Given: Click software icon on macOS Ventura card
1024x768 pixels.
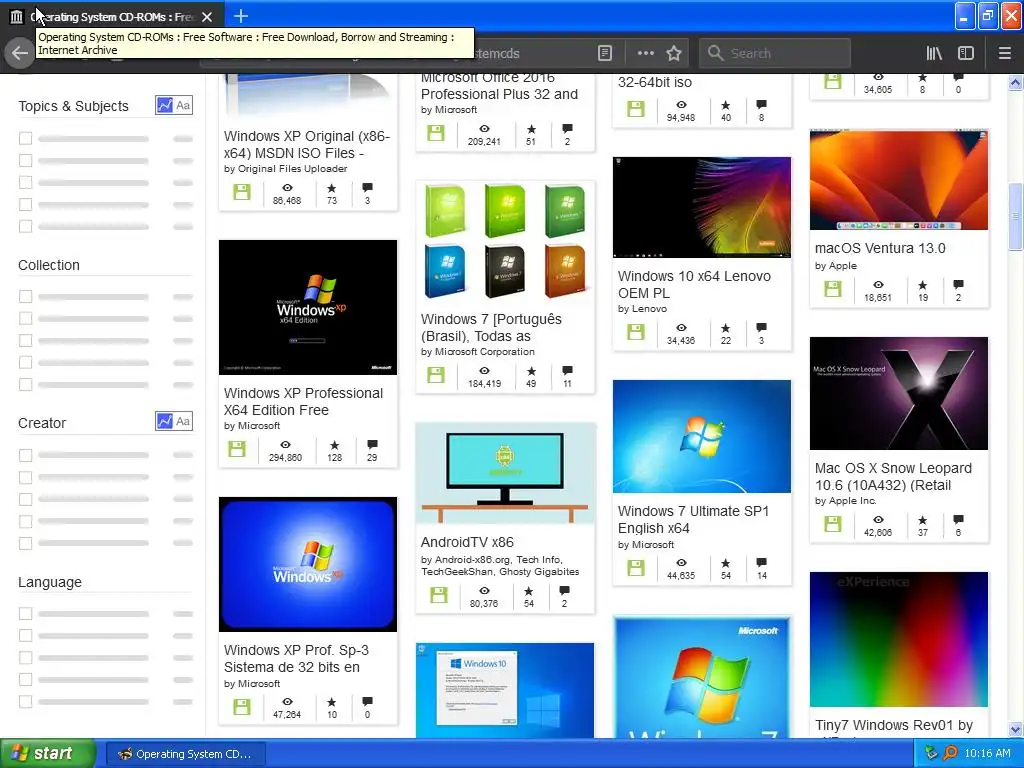Looking at the screenshot, I should tap(833, 289).
